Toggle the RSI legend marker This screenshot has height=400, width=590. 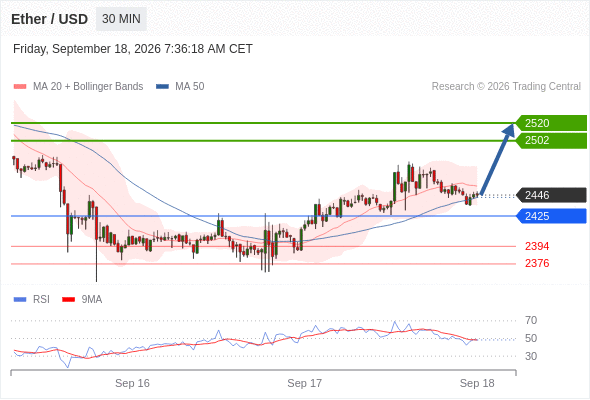(20, 300)
